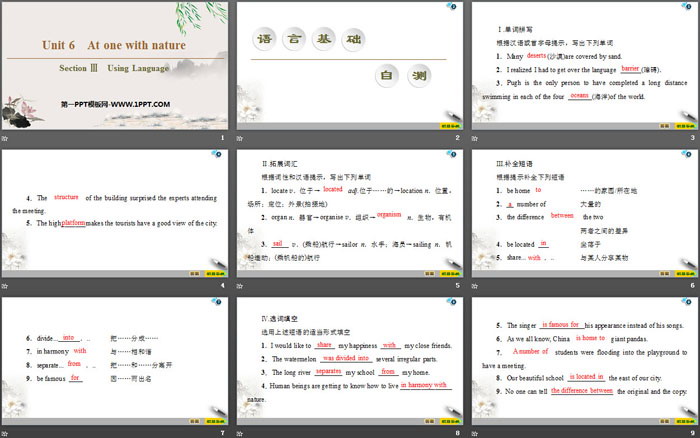This screenshot has width=700, height=438.
Task: Click animation star icon below slide 8
Action: click(x=240, y=434)
